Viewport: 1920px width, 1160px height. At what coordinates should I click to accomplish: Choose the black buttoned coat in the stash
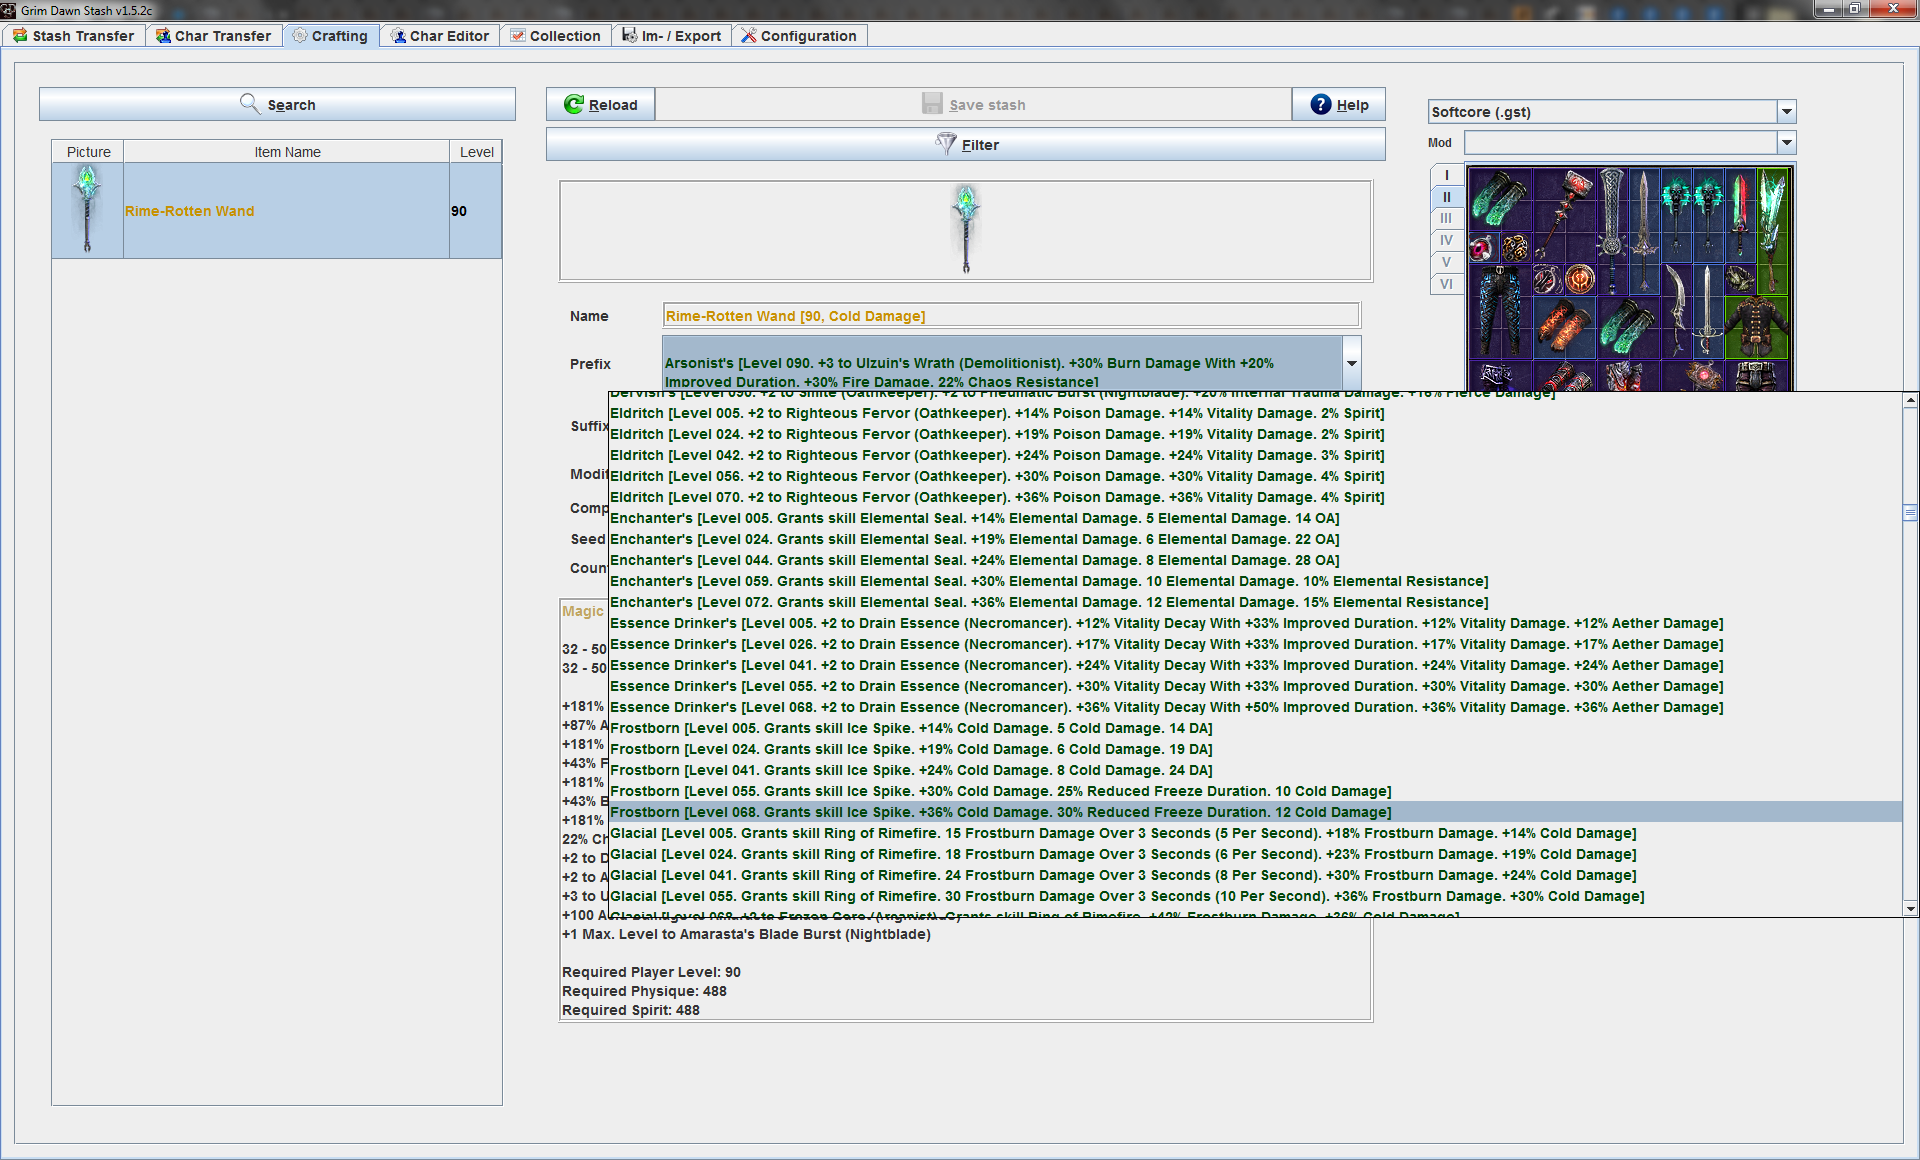[x=1757, y=327]
